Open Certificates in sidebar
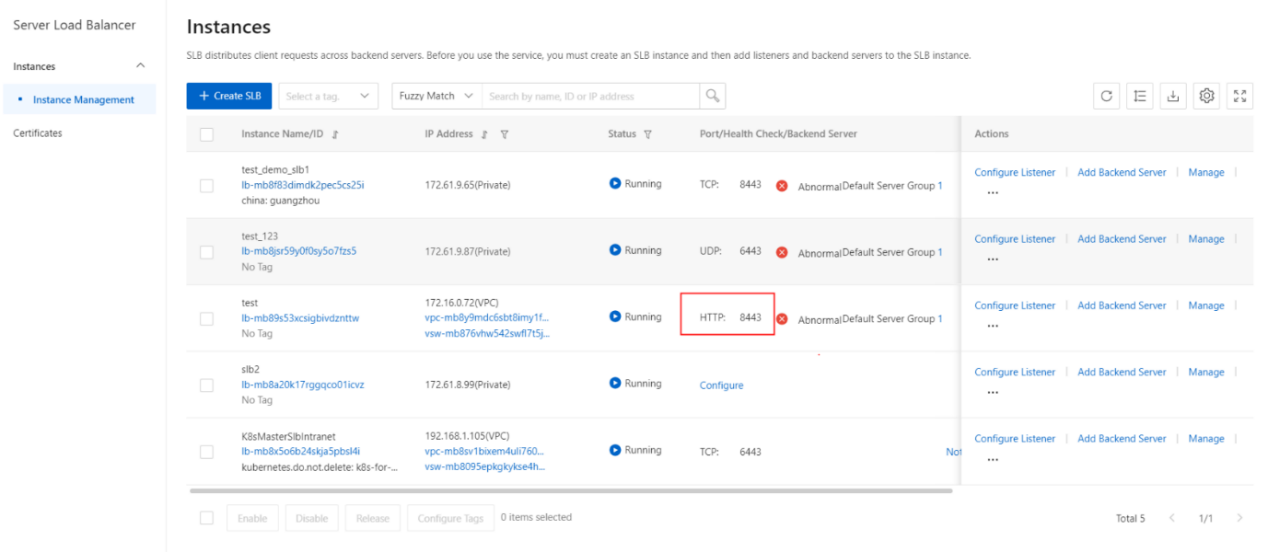1268x552 pixels. 37,133
